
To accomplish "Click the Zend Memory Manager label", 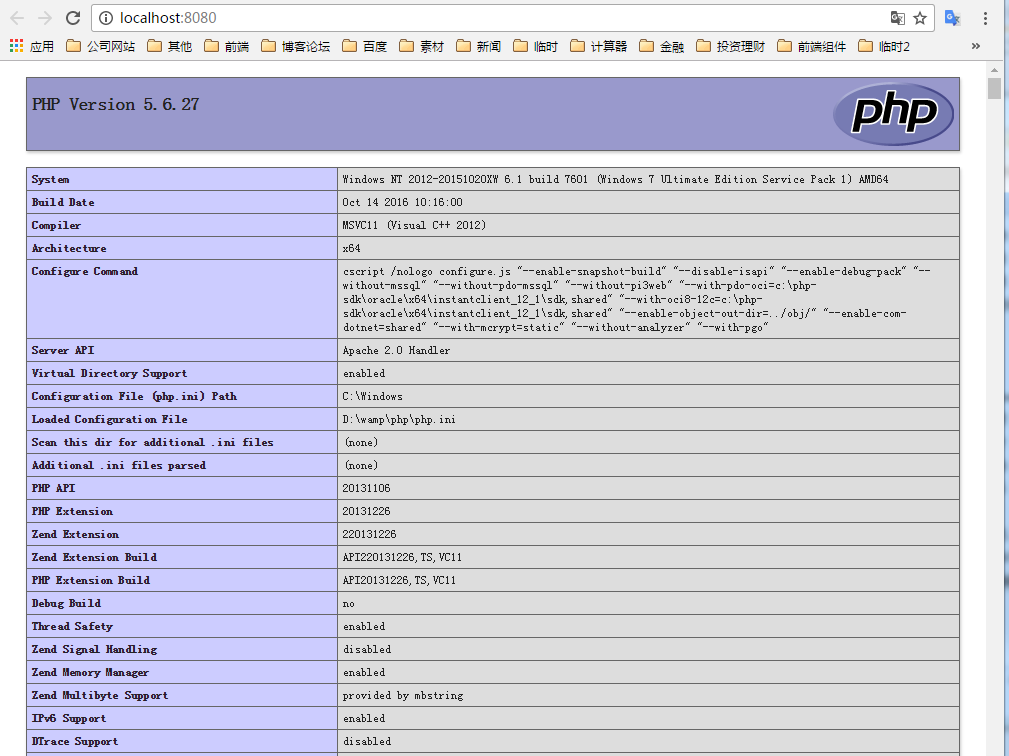I will tap(90, 672).
